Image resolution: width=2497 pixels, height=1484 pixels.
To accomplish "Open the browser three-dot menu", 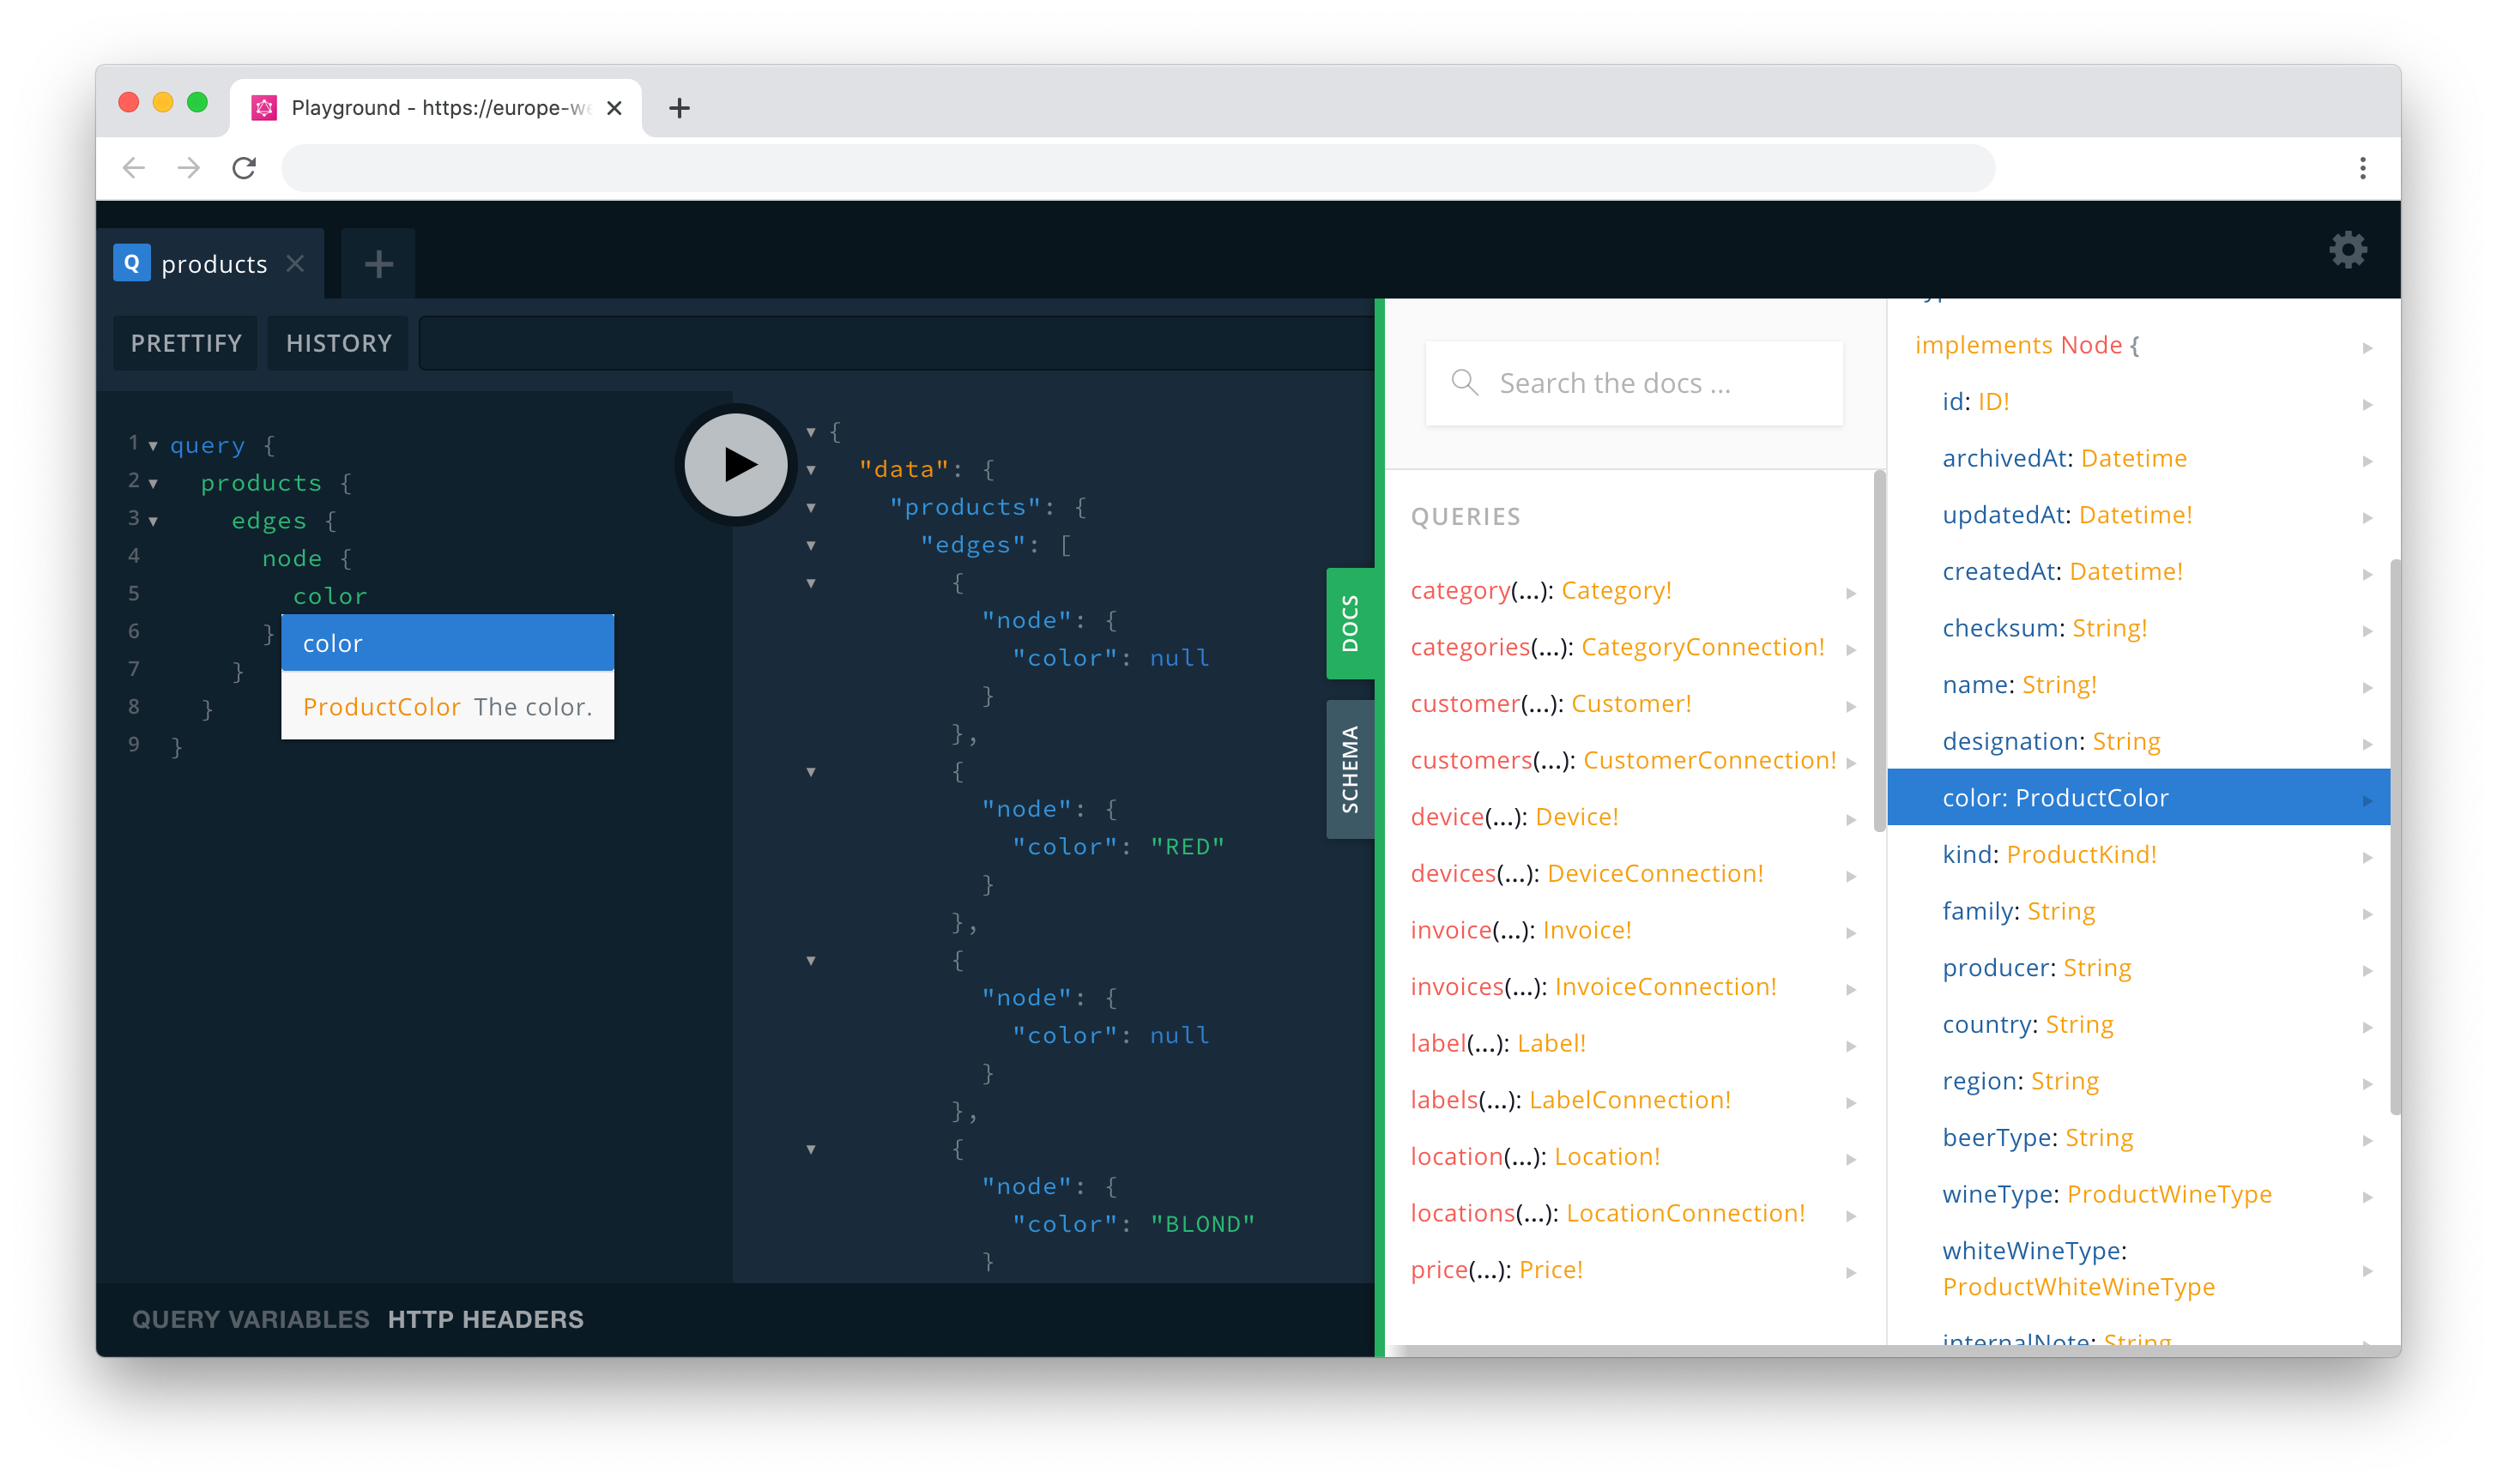I will pyautogui.click(x=2362, y=168).
